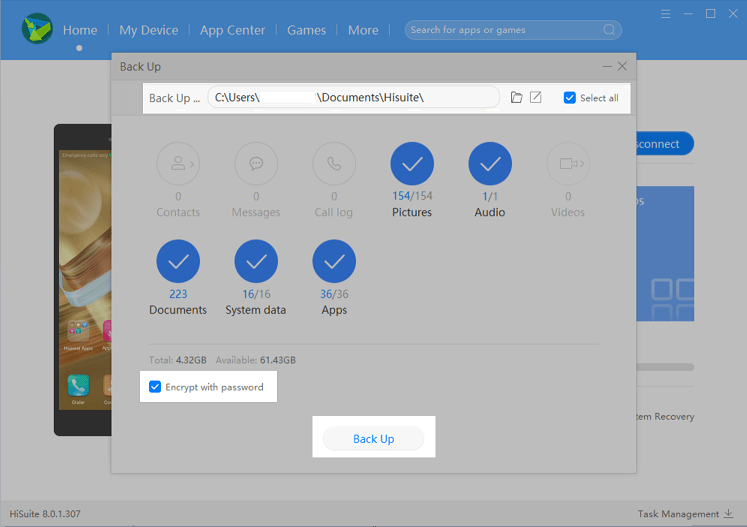
Task: Click the backup path input field
Action: coord(353,97)
